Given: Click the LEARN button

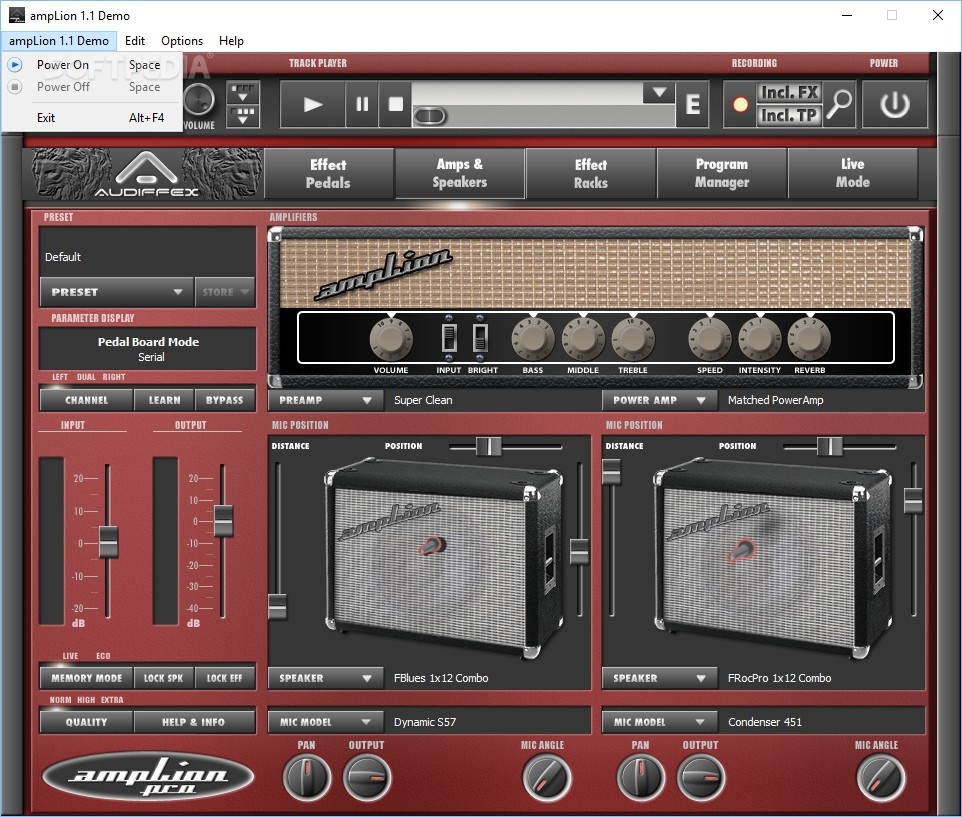Looking at the screenshot, I should 164,400.
